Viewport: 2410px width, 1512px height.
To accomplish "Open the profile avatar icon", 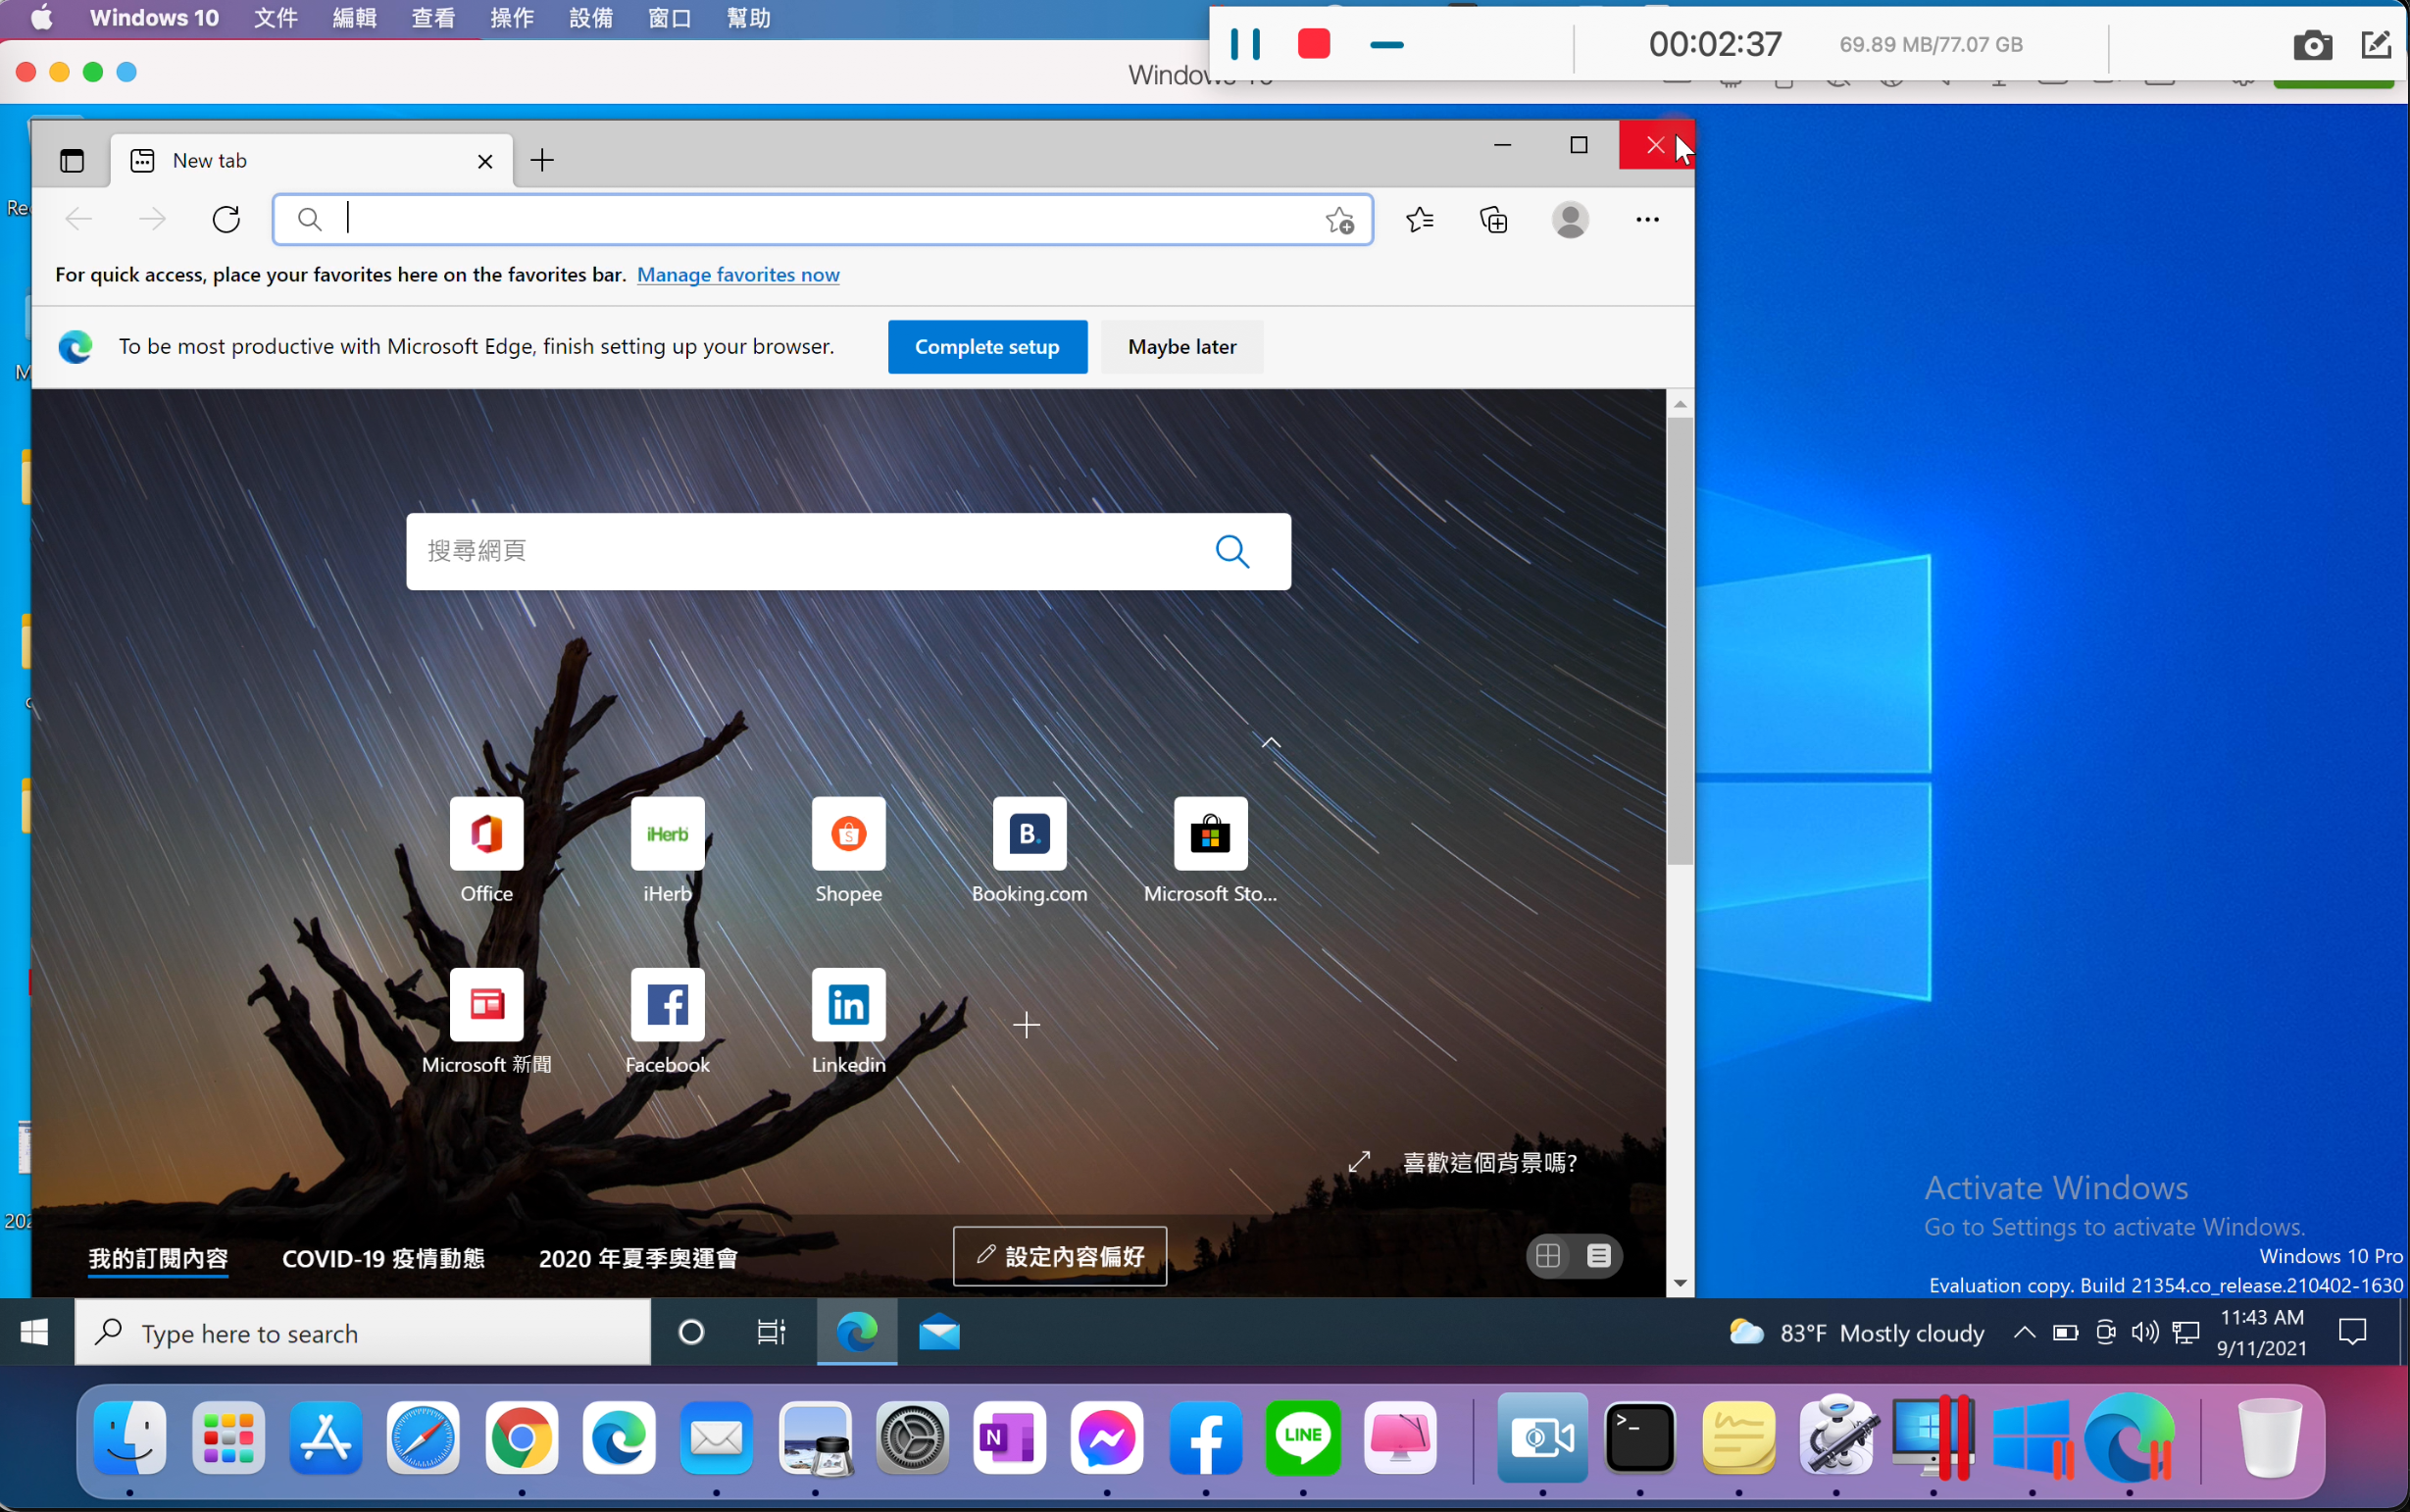I will click(1570, 219).
